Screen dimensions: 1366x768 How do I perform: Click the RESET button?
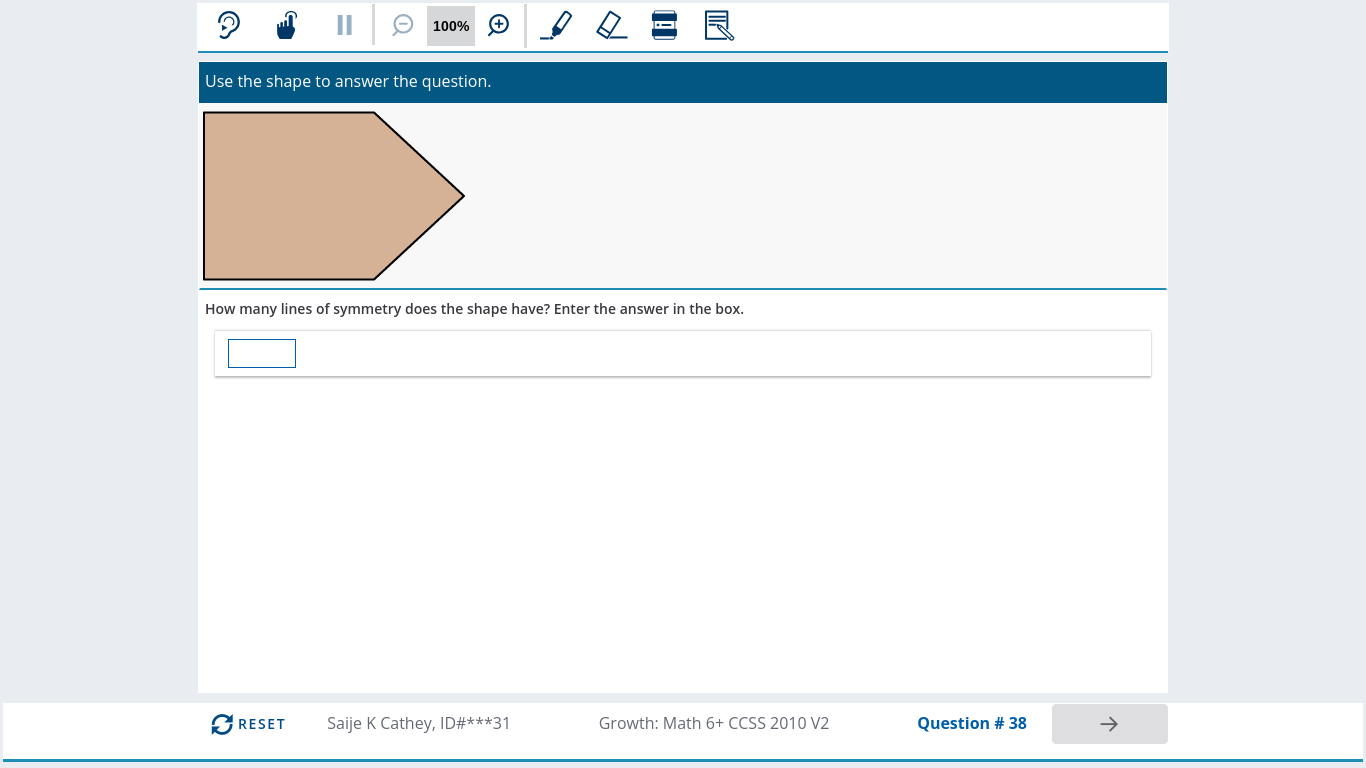tap(248, 724)
